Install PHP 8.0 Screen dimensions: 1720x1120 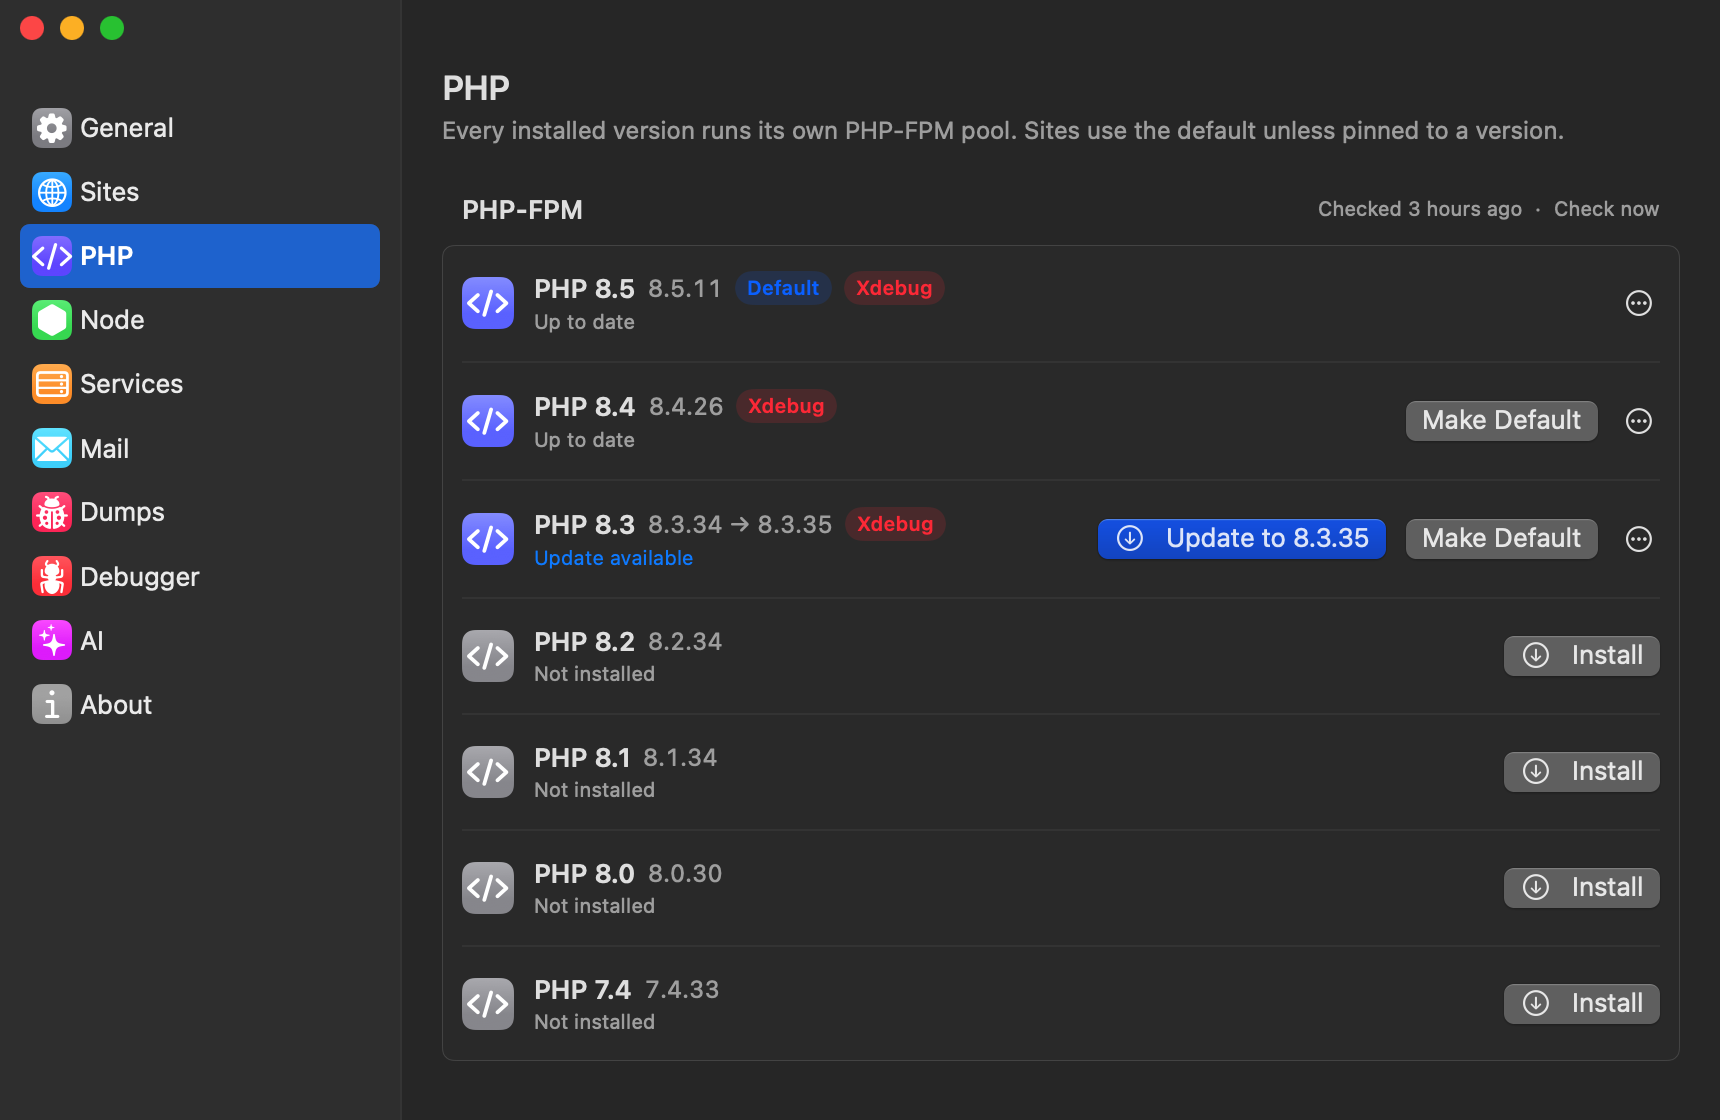(1582, 888)
